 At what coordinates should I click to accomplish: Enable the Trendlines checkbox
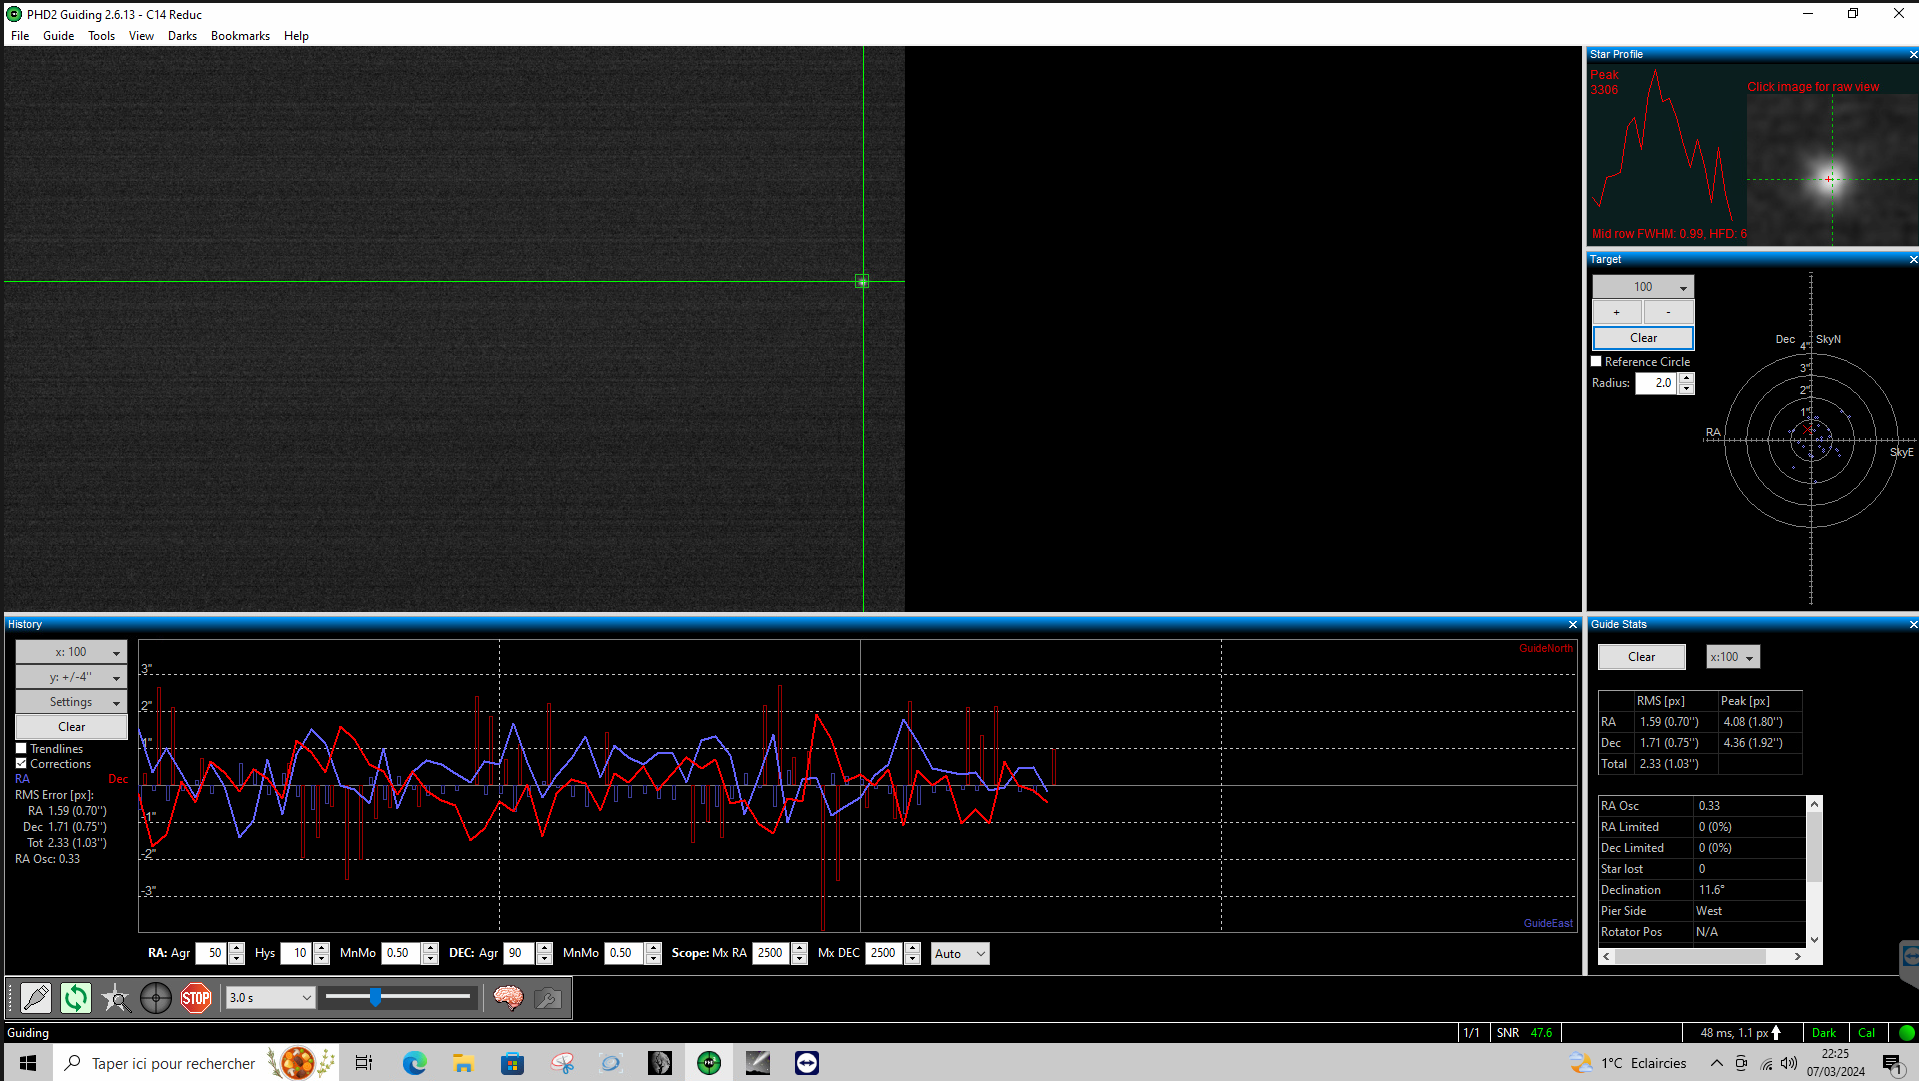click(21, 748)
